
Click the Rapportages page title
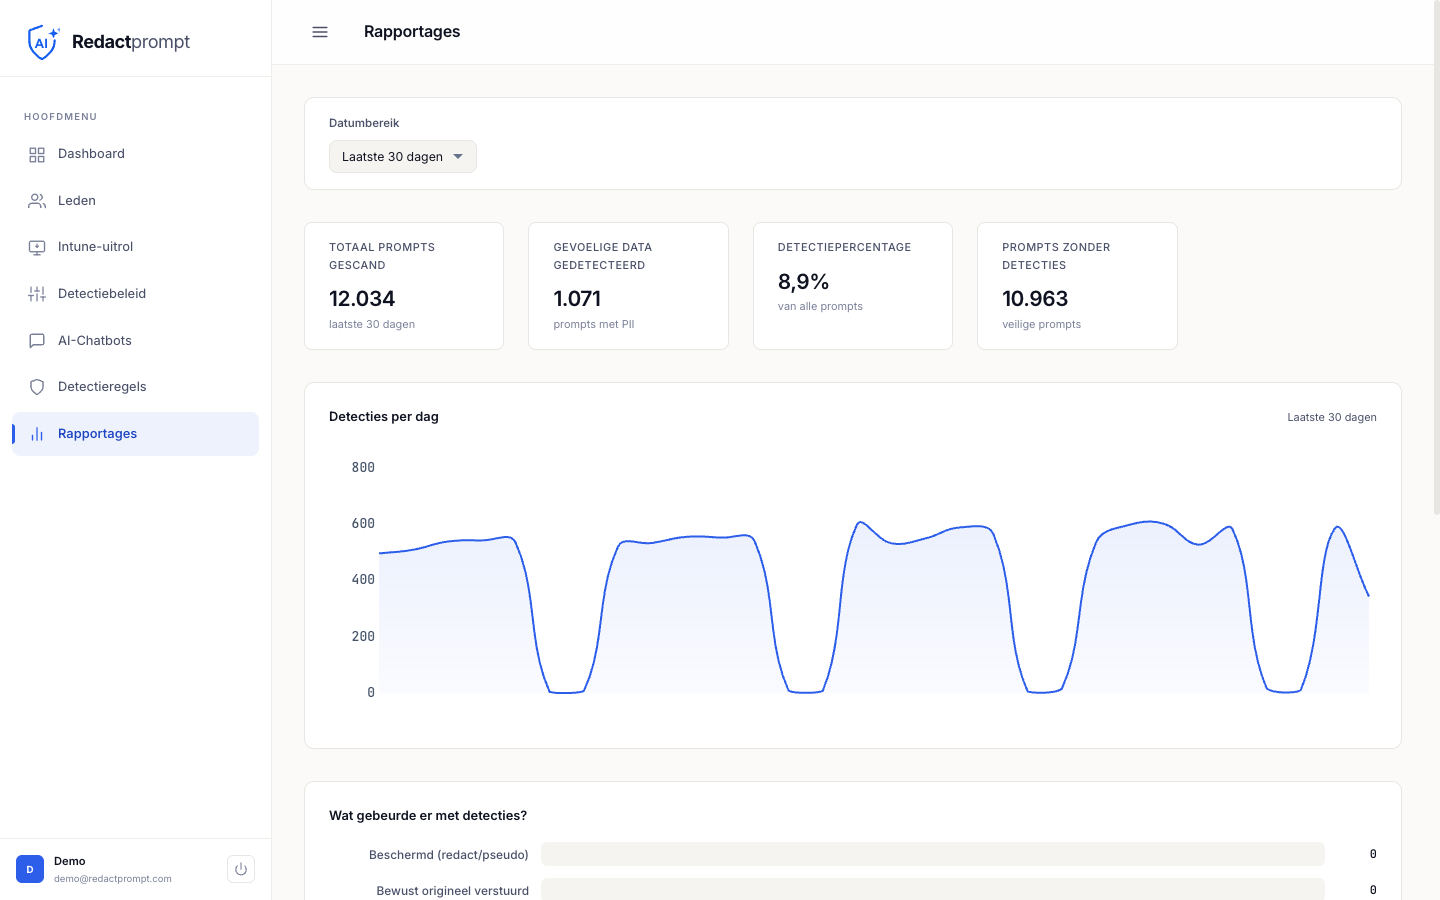click(x=412, y=32)
